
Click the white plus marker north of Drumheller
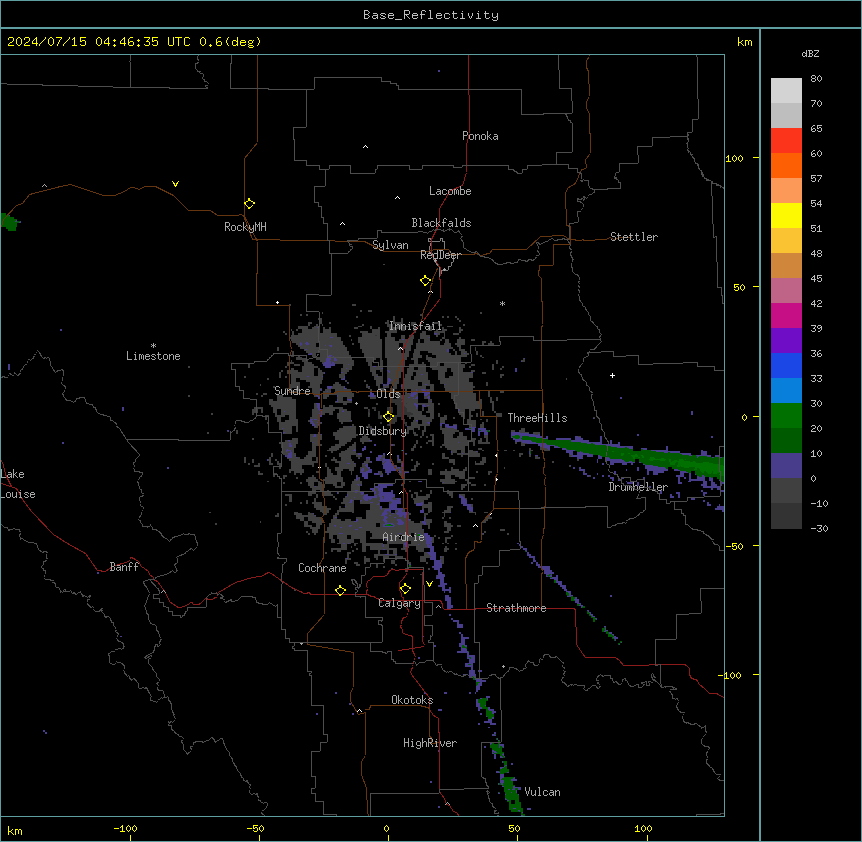(612, 375)
